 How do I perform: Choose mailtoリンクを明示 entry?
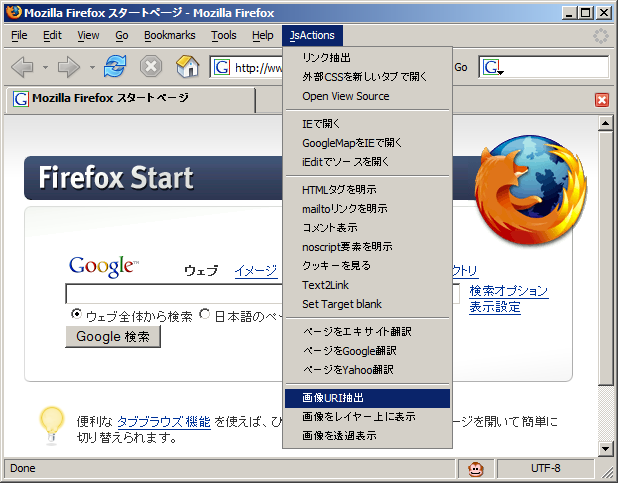367,209
